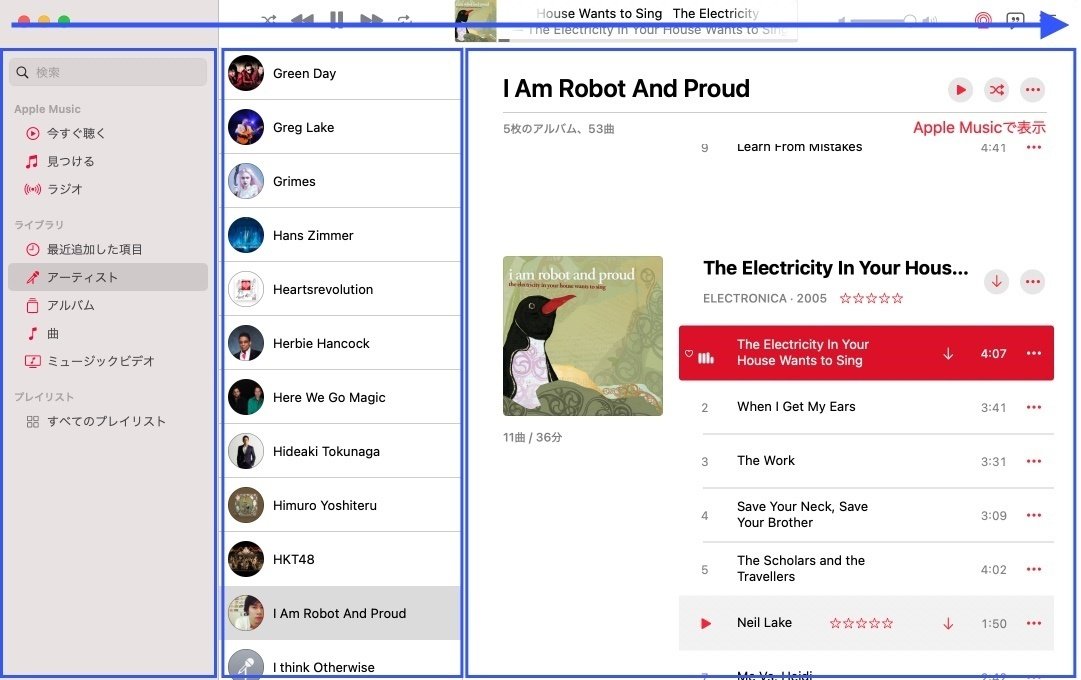Shuffle the artist's songs with the red shuffle button
Screen dimensions: 1081x680
click(x=996, y=90)
